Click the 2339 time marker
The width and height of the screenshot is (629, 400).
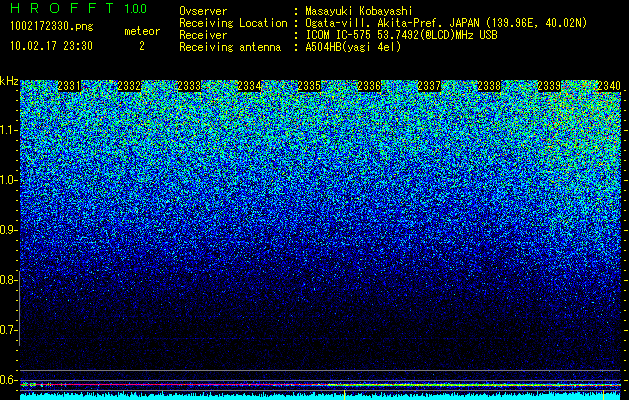549,86
